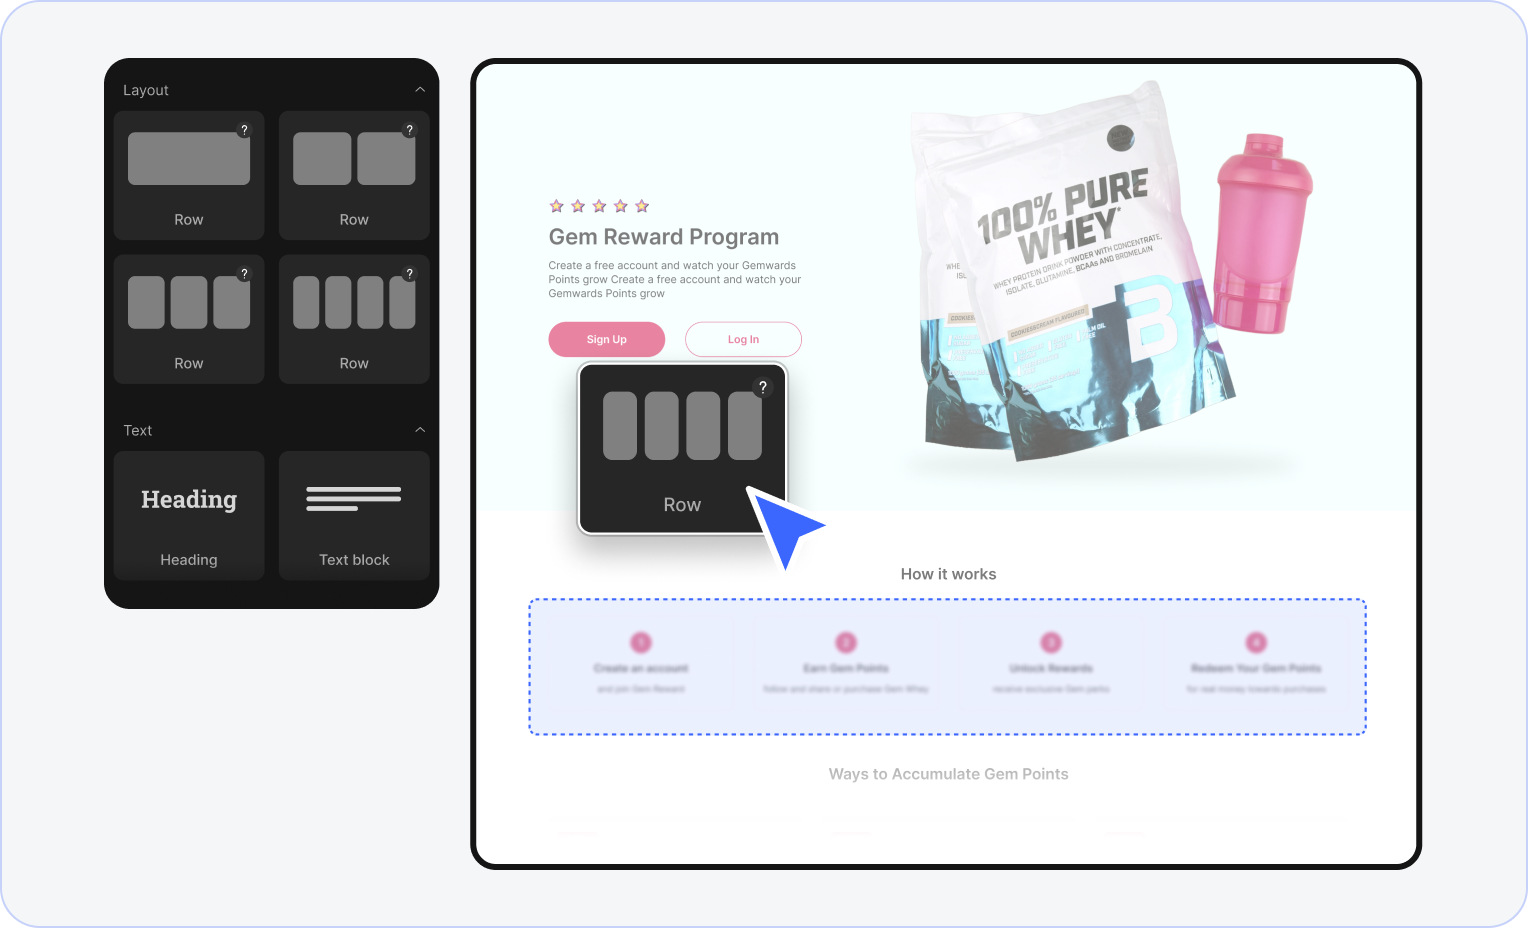Add the Text block element
This screenshot has width=1528, height=928.
pos(353,515)
